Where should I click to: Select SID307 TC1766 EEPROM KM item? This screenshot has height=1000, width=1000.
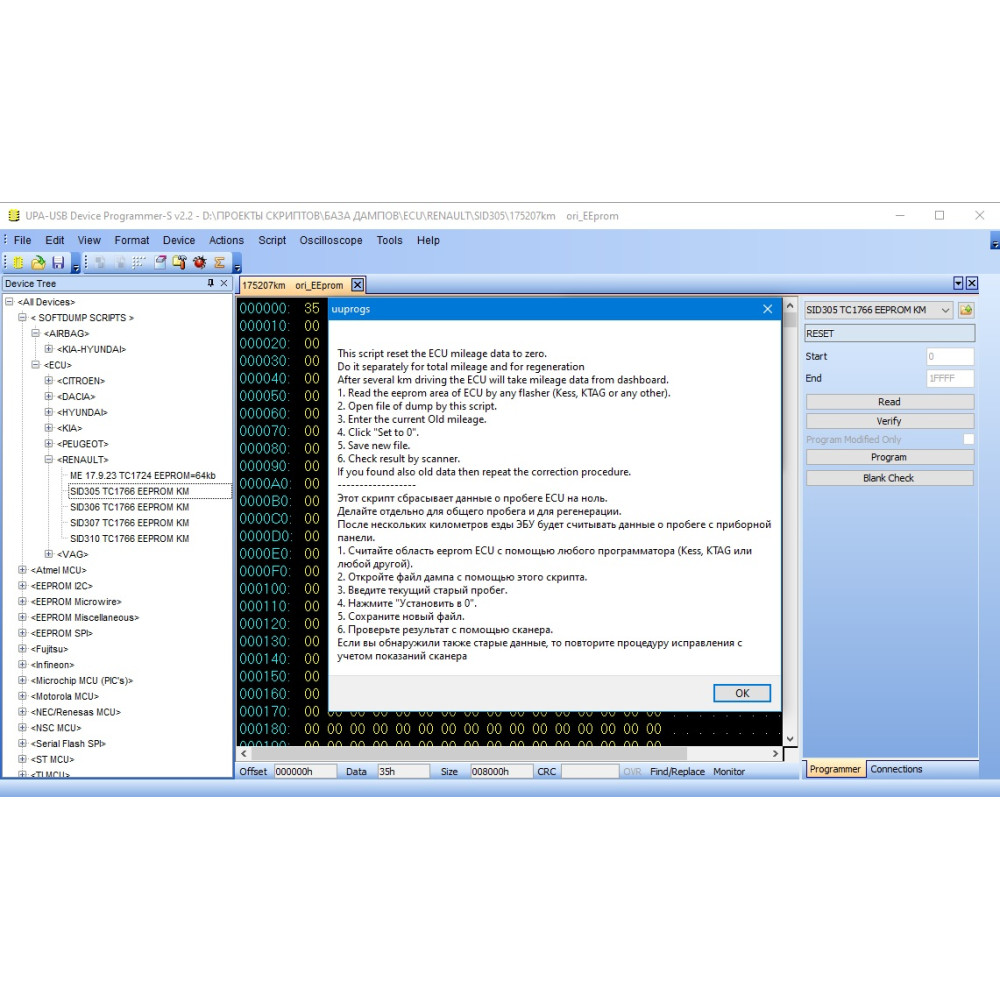pos(129,522)
